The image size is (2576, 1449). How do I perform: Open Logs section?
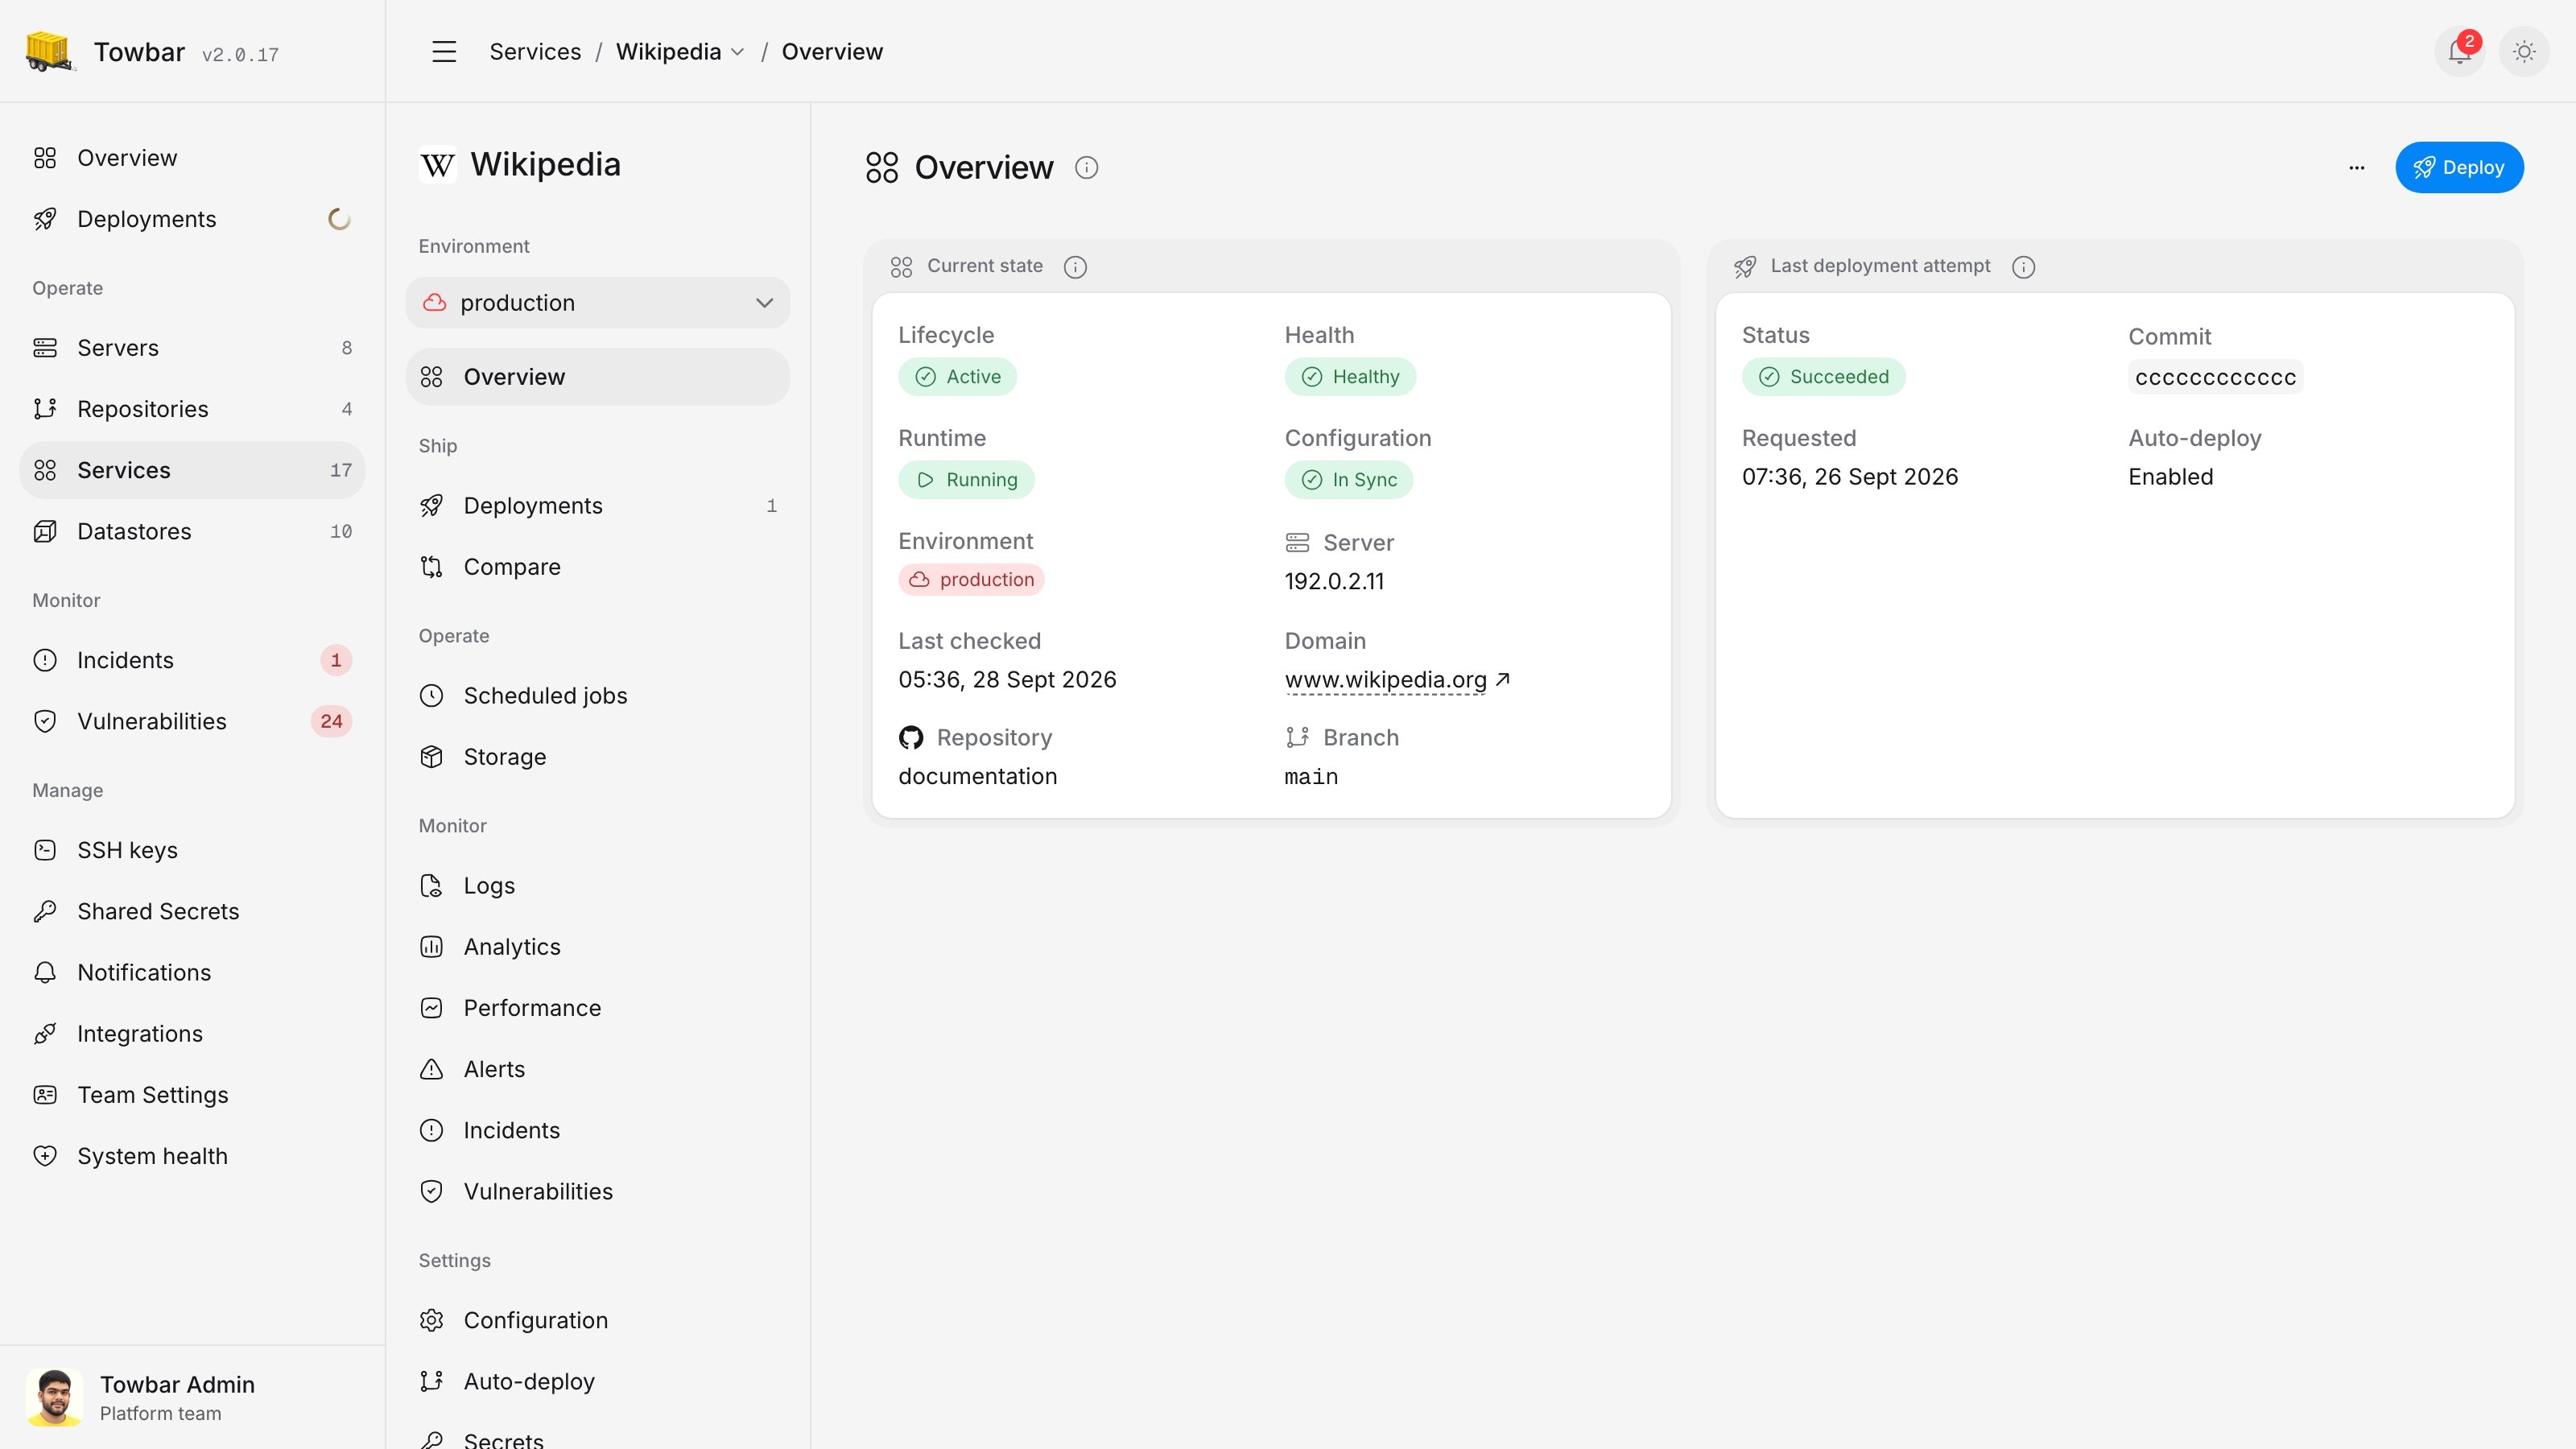pos(597,886)
